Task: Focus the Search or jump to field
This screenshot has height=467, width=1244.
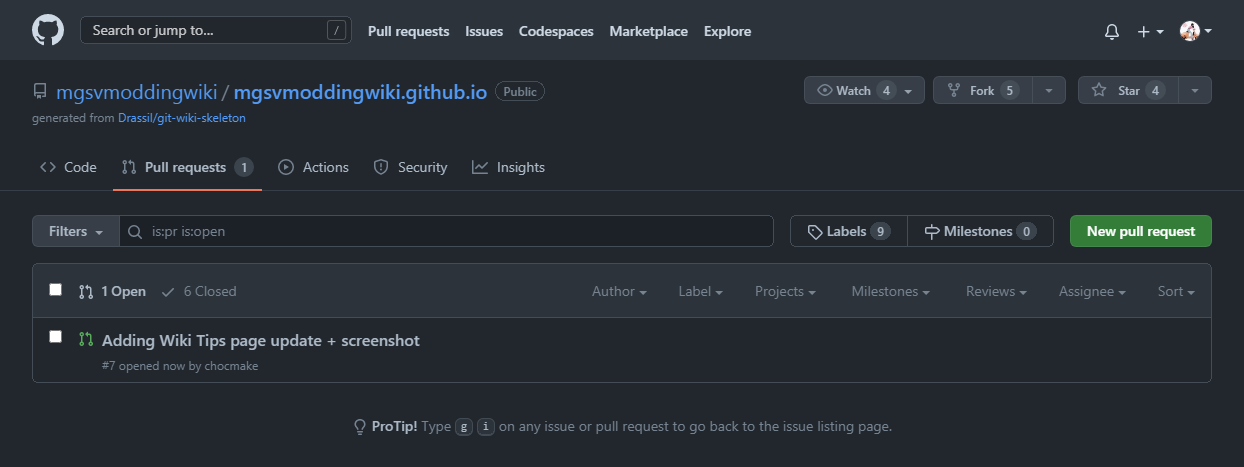Action: tap(214, 30)
